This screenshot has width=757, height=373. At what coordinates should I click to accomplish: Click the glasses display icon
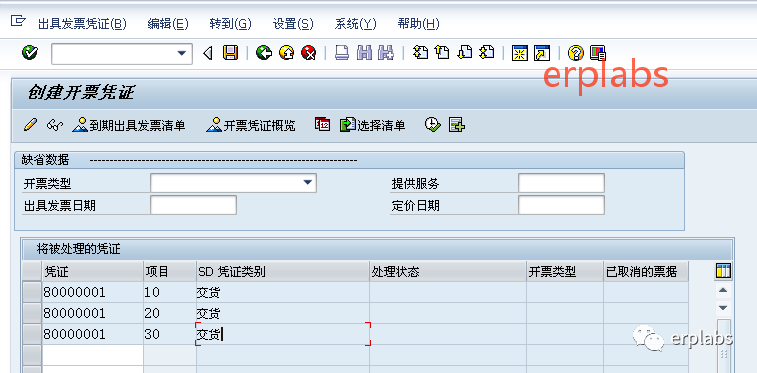point(55,125)
